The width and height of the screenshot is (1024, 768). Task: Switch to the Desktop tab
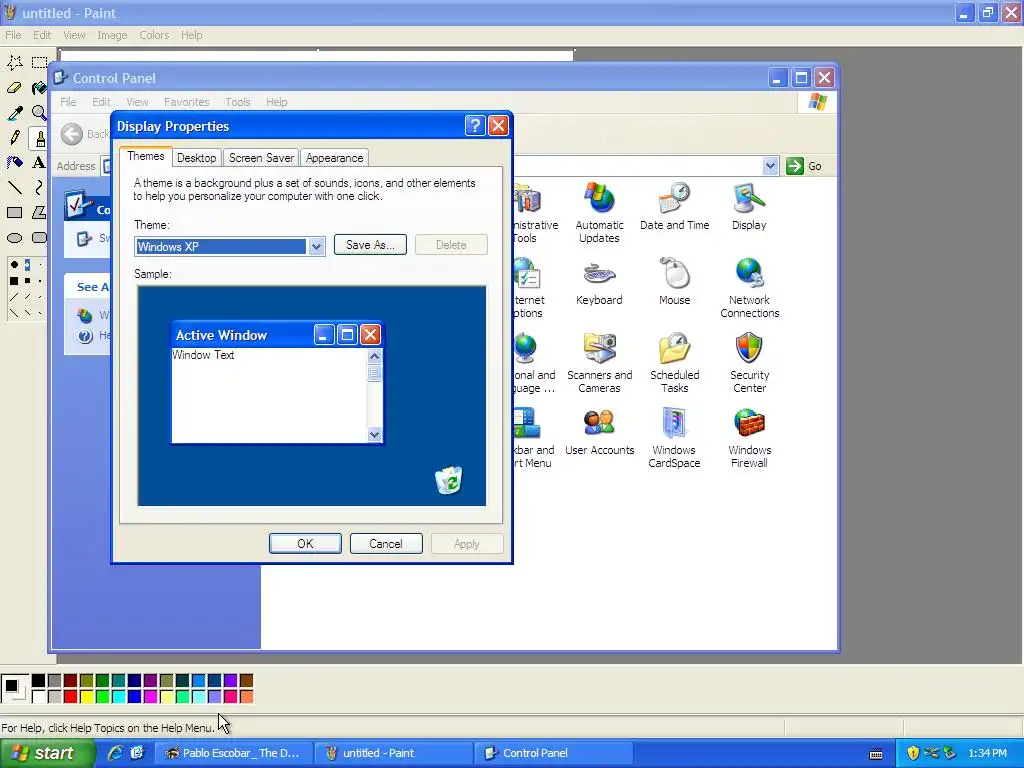pyautogui.click(x=197, y=158)
